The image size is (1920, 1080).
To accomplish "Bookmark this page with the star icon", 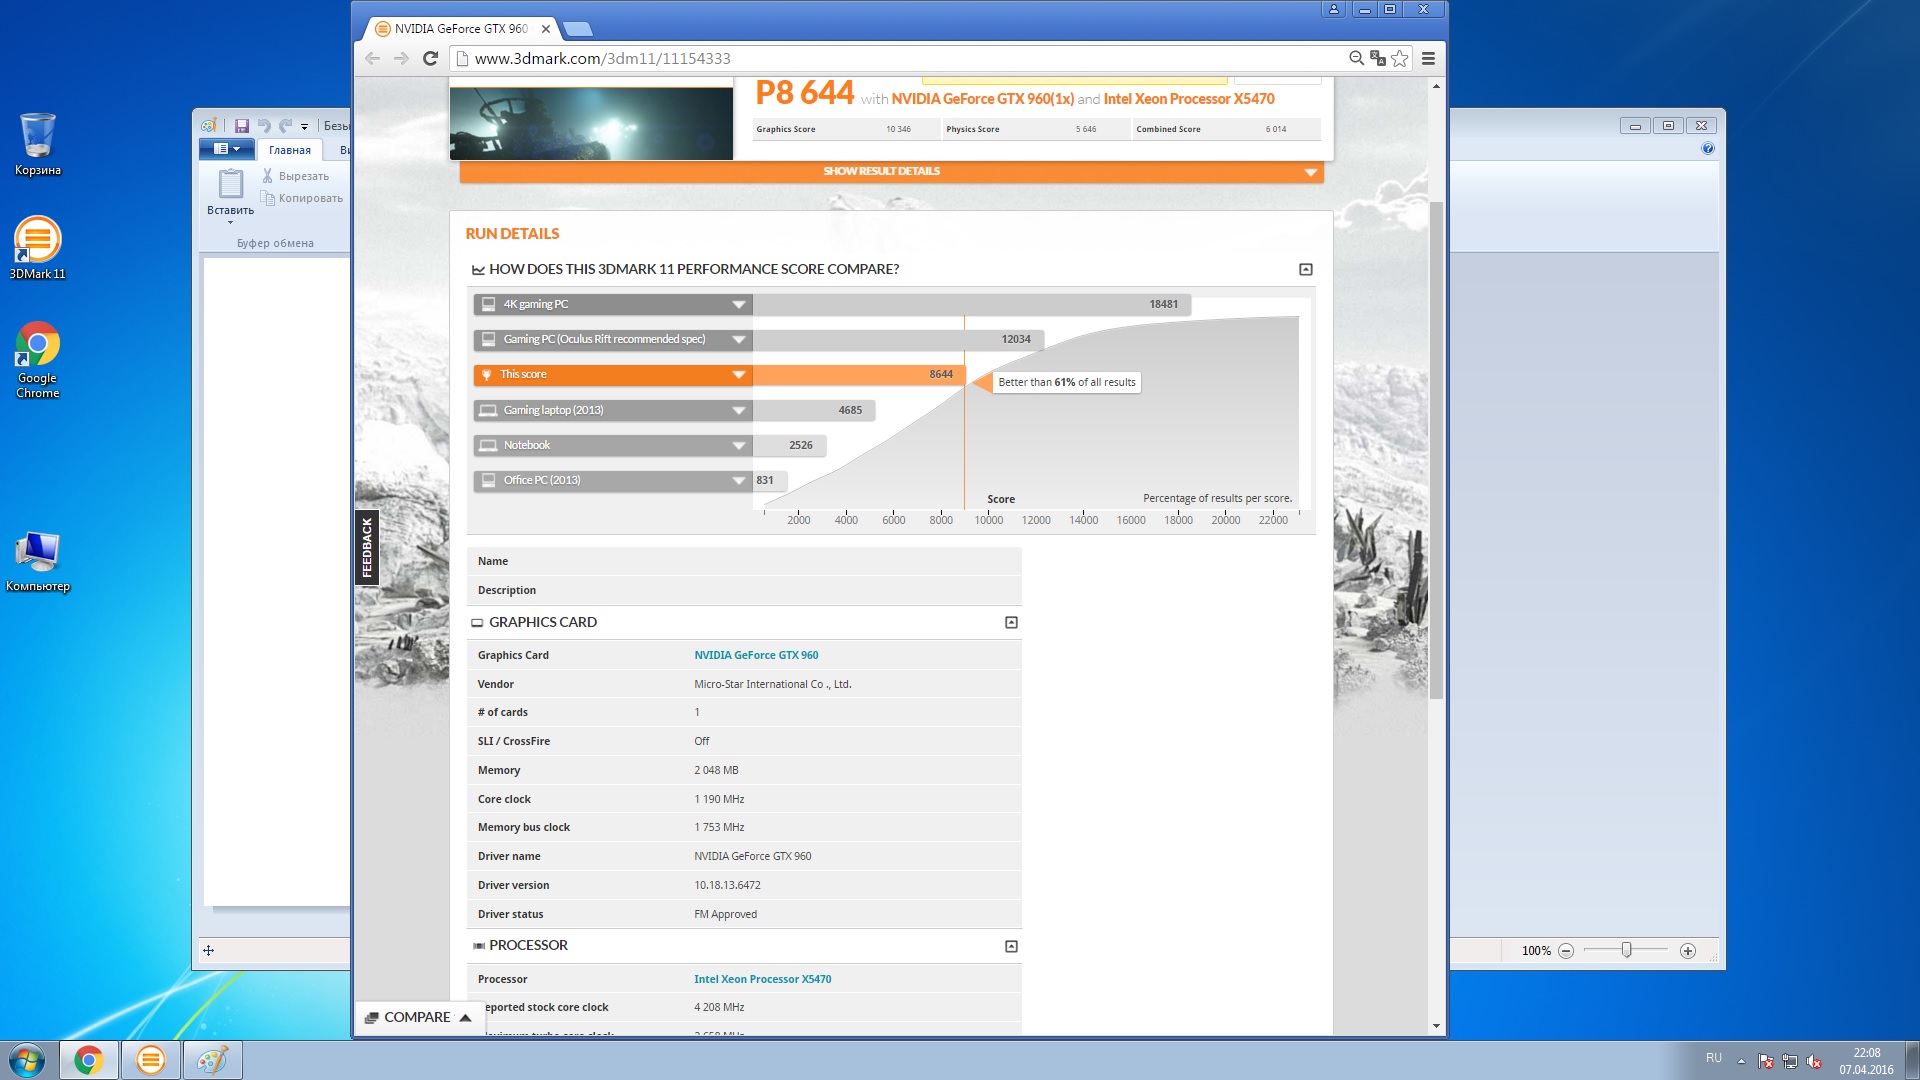I will point(1400,58).
